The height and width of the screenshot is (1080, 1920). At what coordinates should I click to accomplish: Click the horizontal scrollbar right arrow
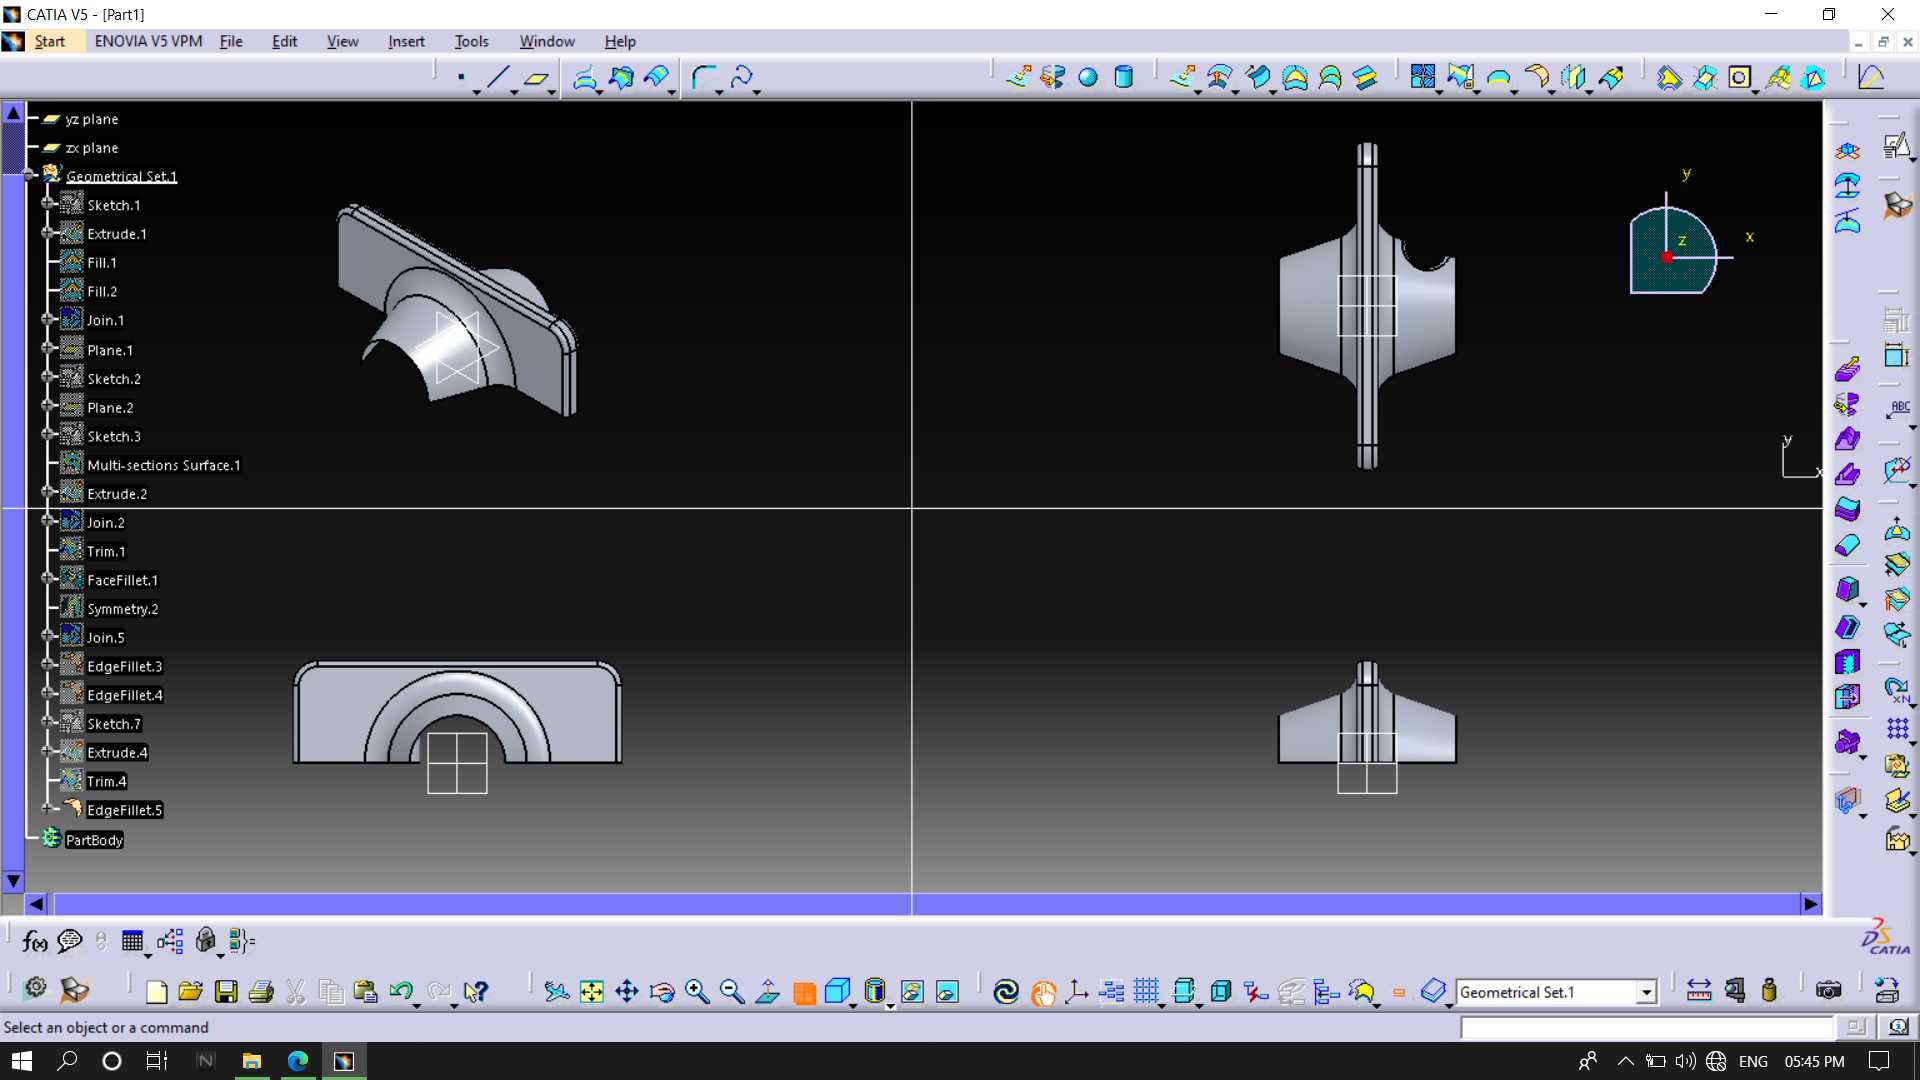(1811, 904)
